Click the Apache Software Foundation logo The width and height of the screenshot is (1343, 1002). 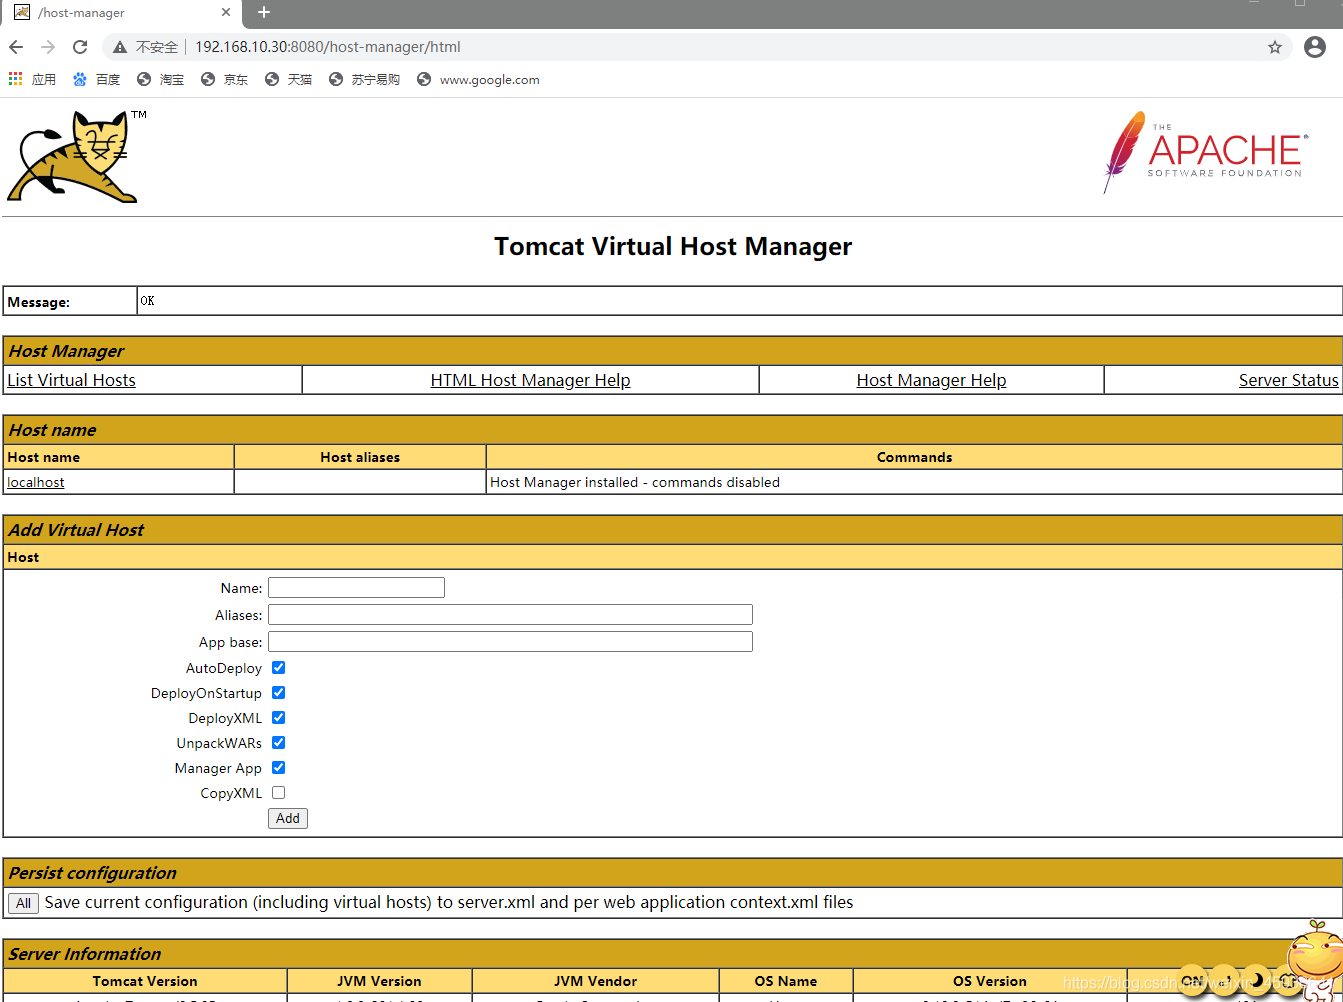pos(1205,152)
